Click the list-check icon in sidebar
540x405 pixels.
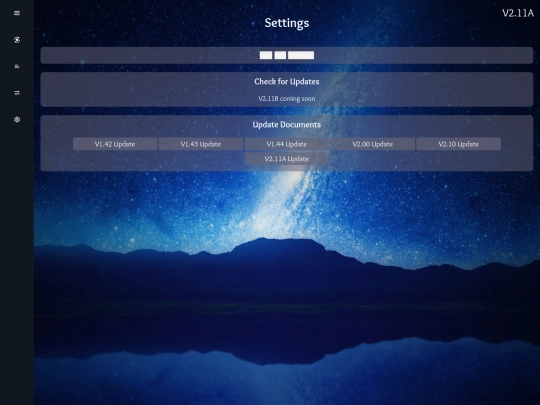(17, 66)
